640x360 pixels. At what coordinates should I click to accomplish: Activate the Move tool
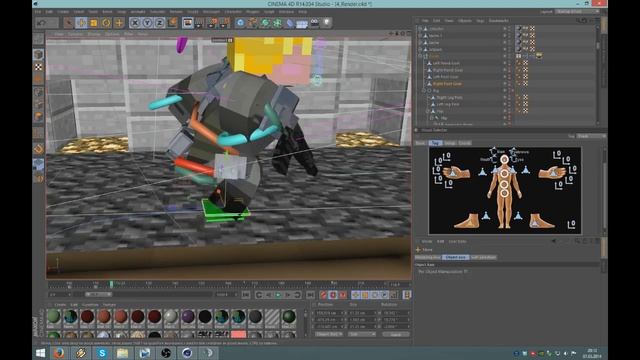click(x=81, y=23)
